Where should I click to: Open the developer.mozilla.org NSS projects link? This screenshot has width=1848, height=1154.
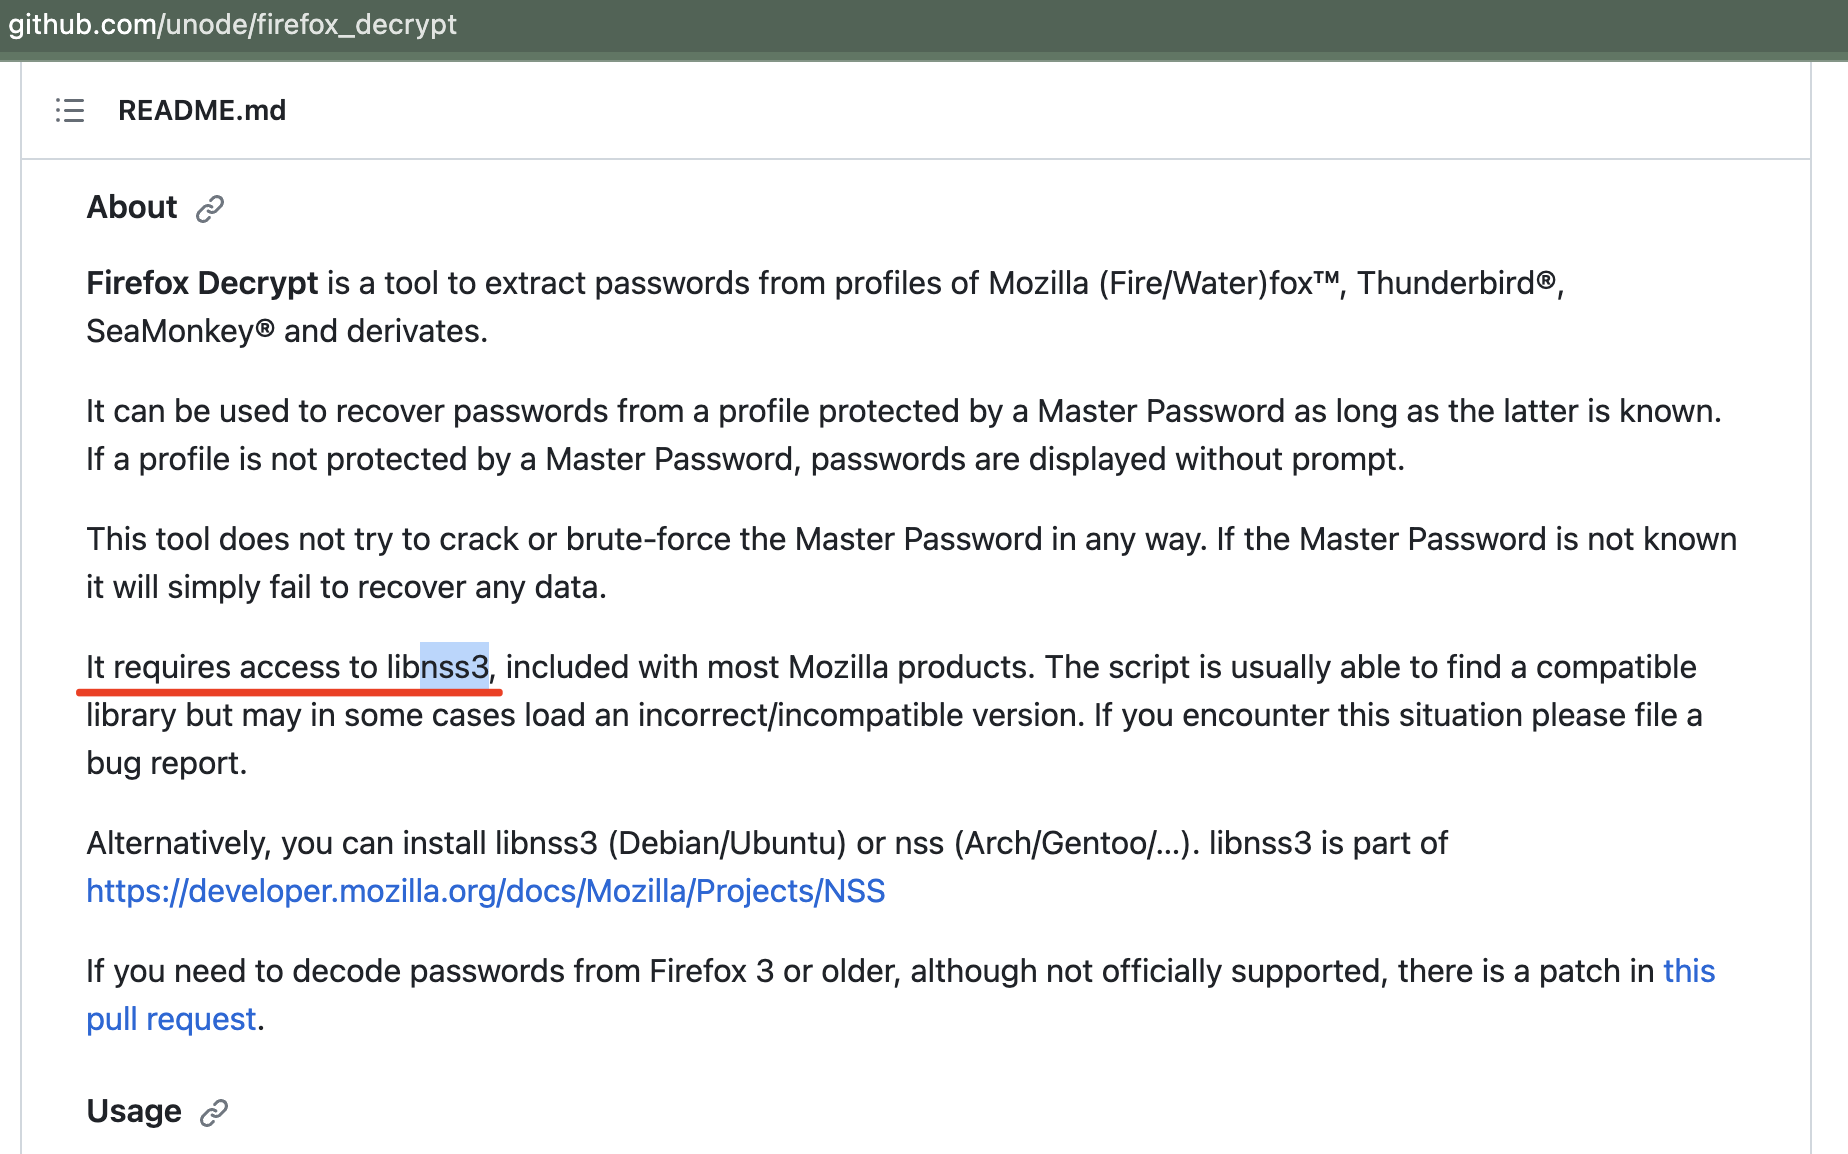click(485, 891)
